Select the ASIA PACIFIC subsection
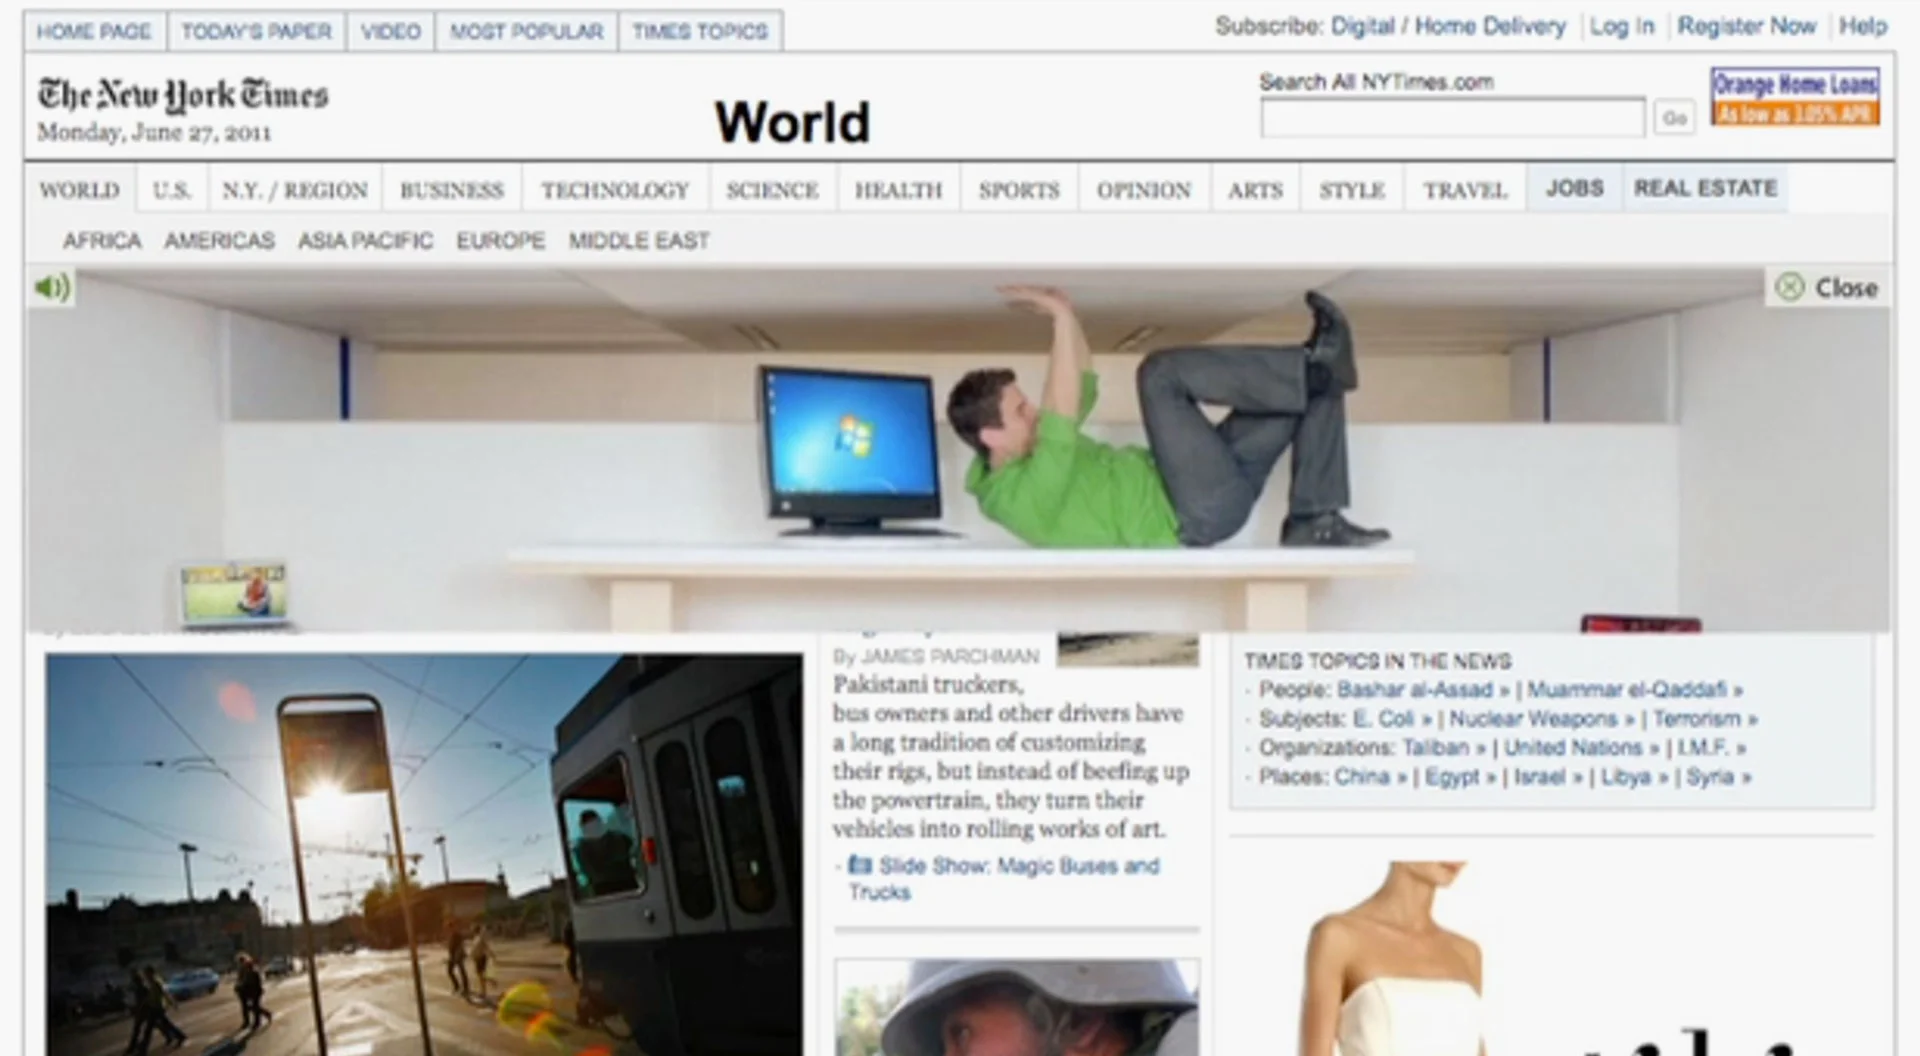 (365, 241)
